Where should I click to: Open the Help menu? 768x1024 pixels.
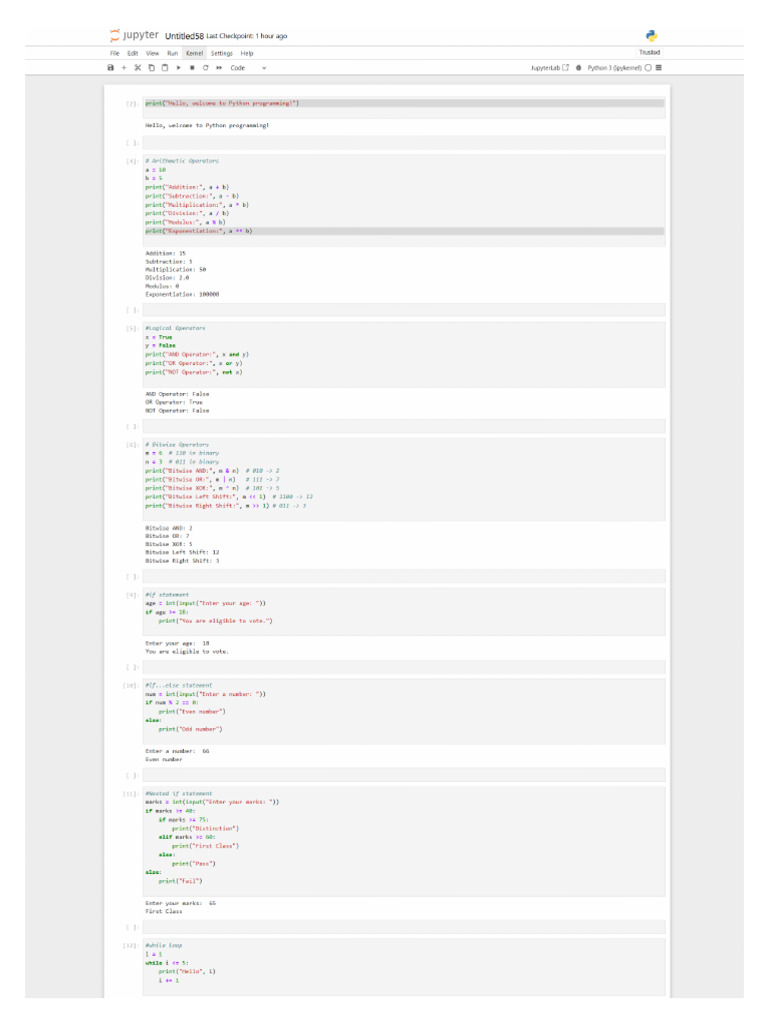[247, 53]
